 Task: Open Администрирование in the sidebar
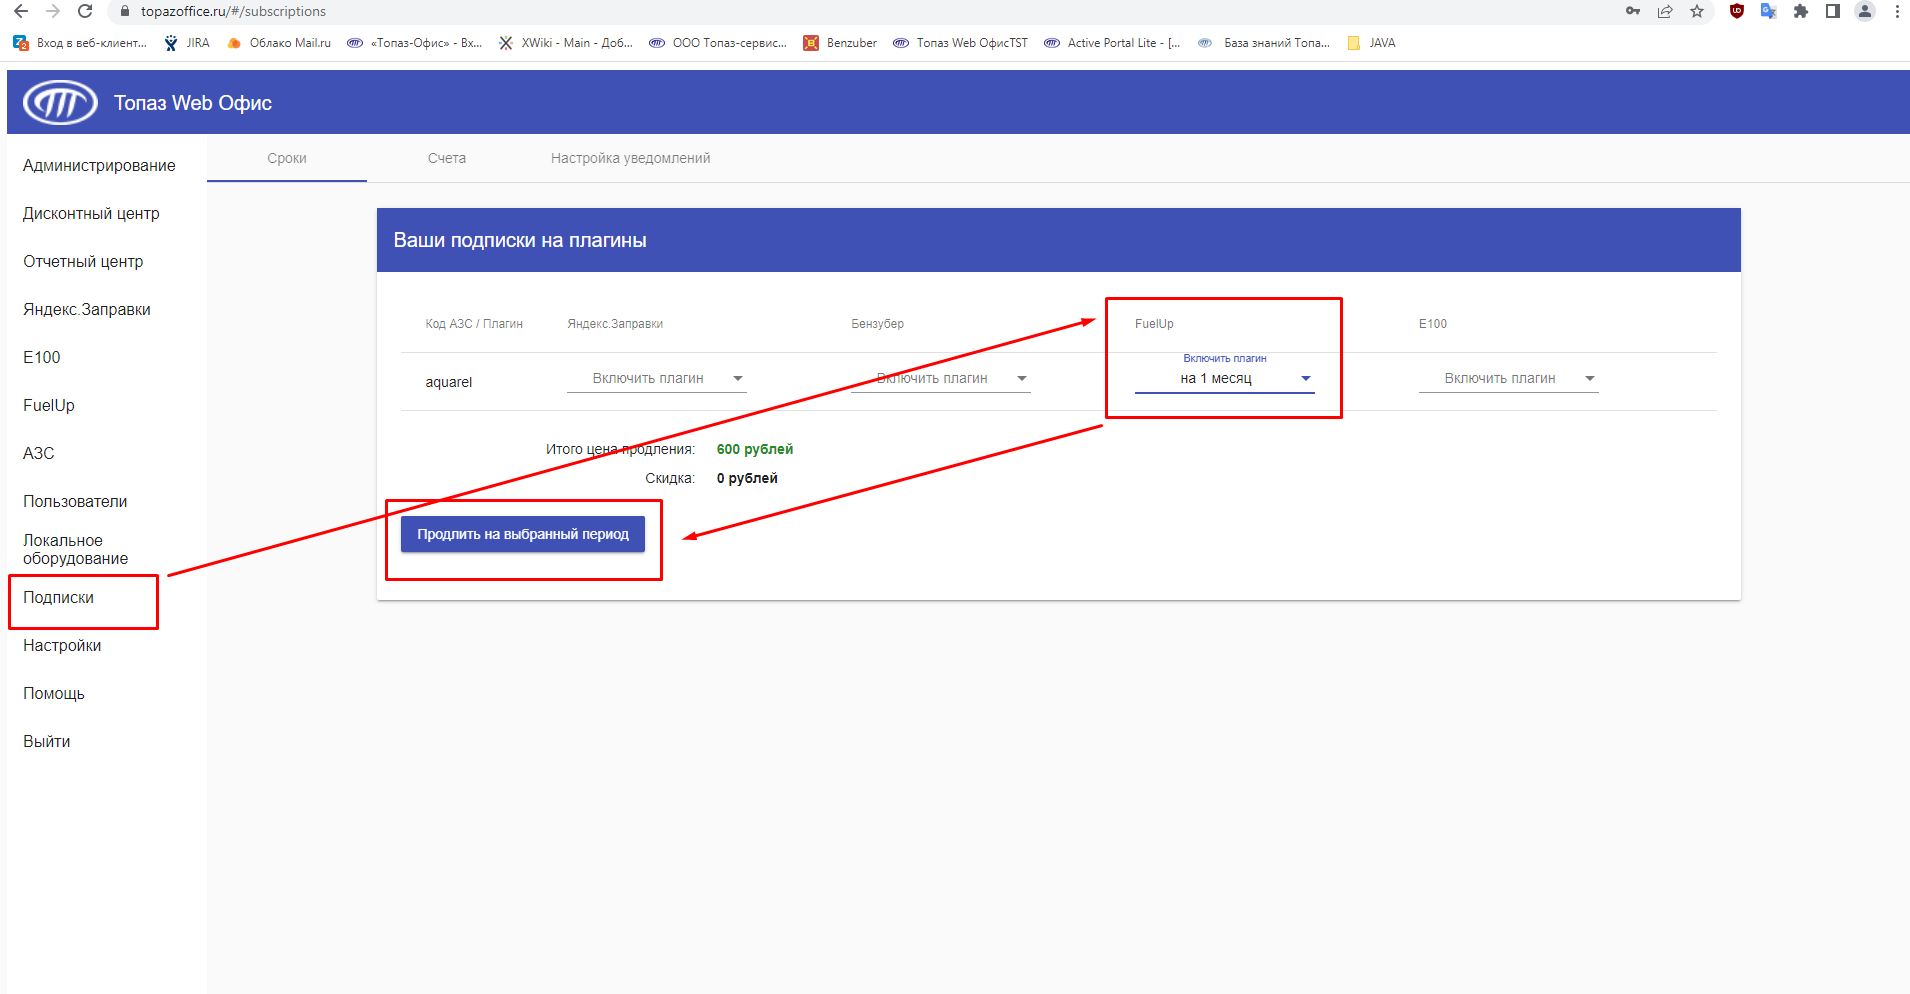pyautogui.click(x=99, y=165)
